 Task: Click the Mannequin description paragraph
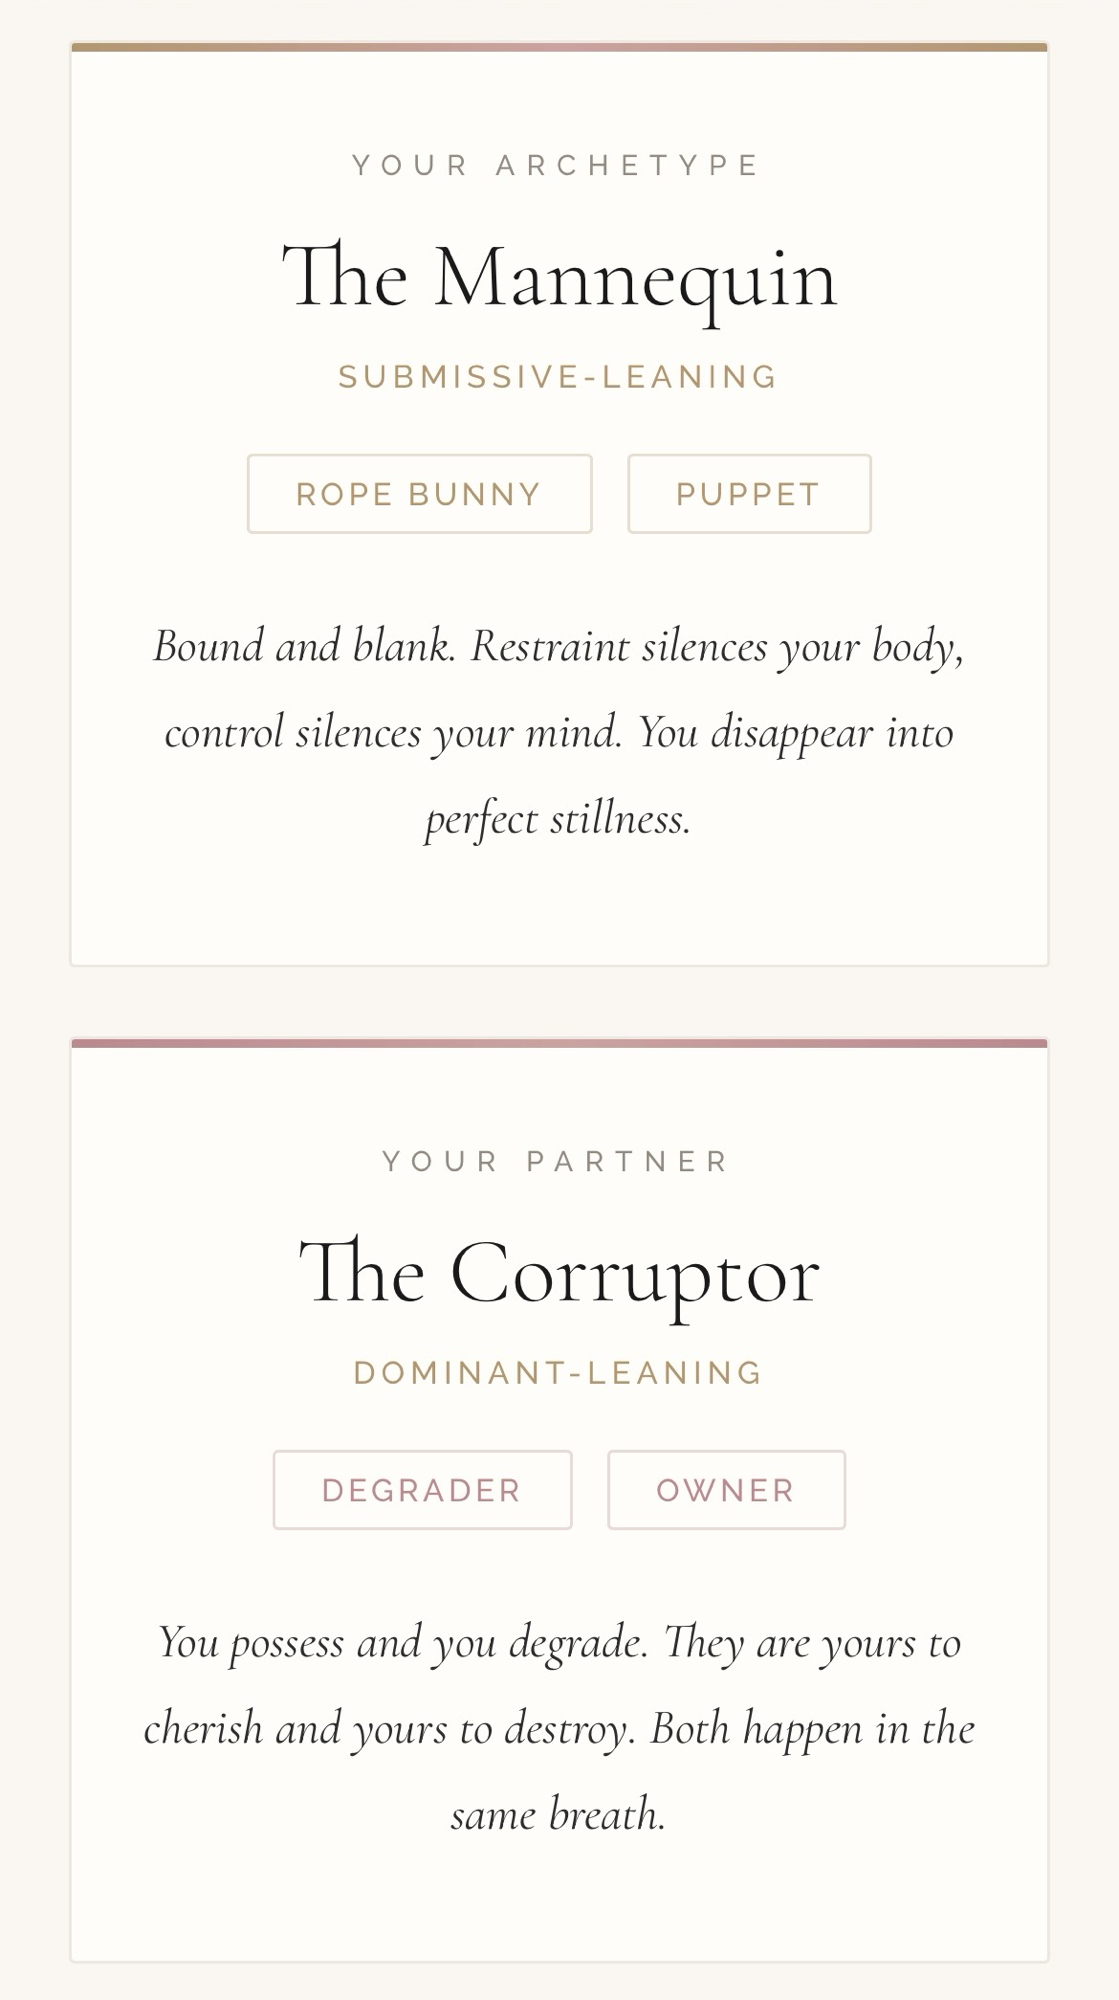[559, 733]
